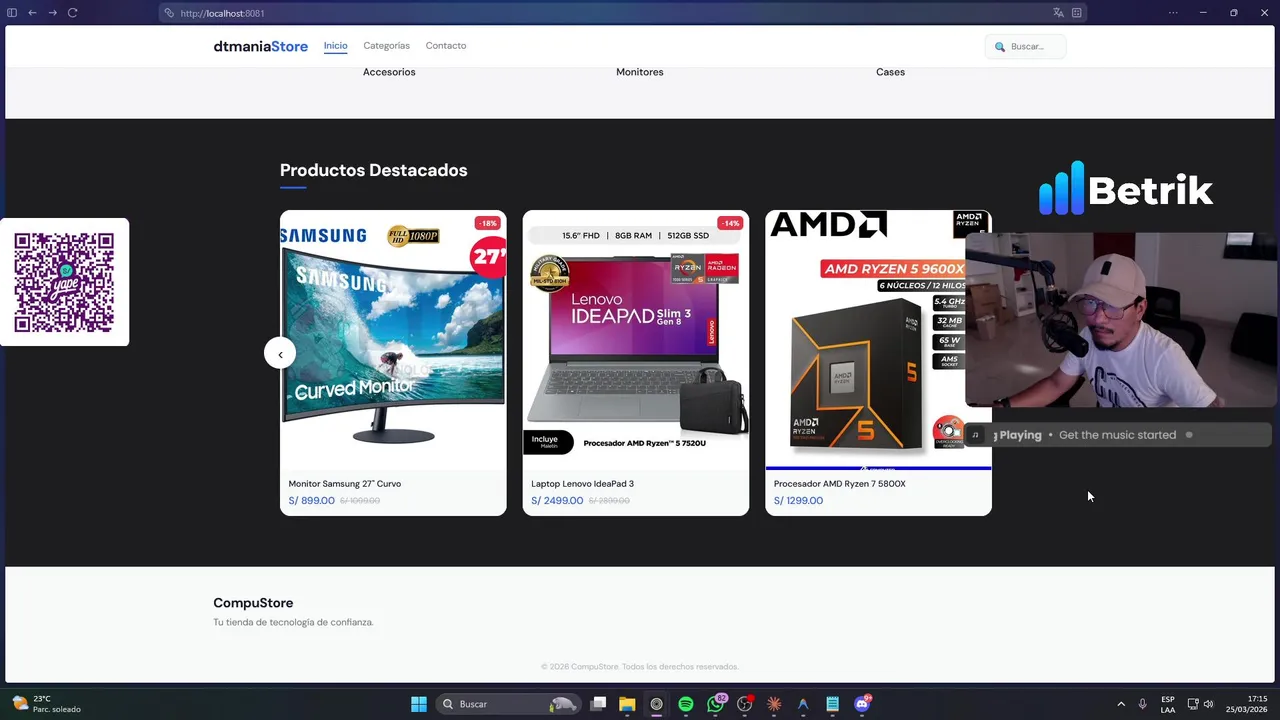1280x720 pixels.
Task: Open the Lenovo IdeaPad laptop product image
Action: coord(635,340)
